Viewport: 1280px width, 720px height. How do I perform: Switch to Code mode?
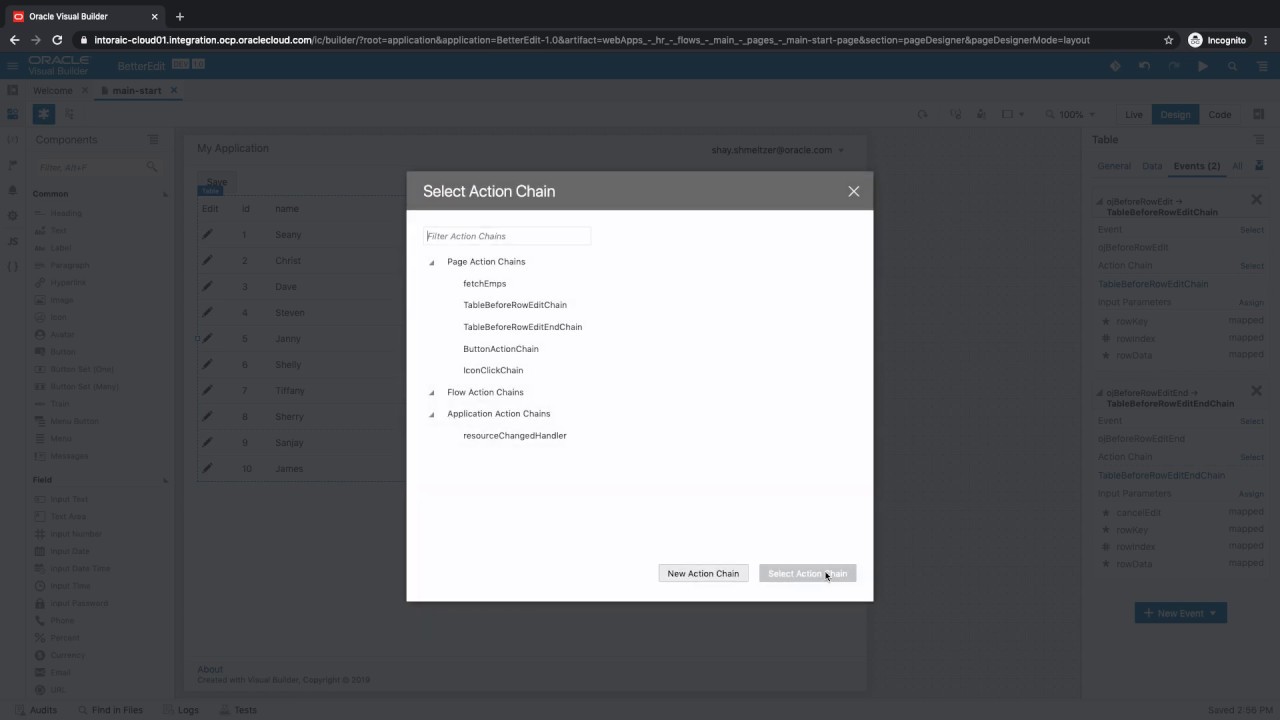click(x=1219, y=114)
